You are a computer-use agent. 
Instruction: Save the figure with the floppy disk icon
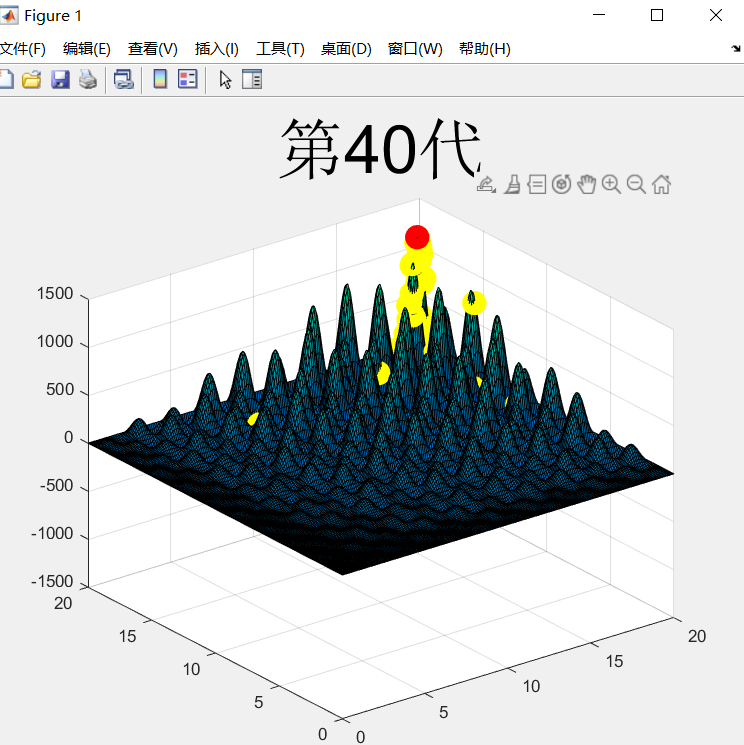60,79
